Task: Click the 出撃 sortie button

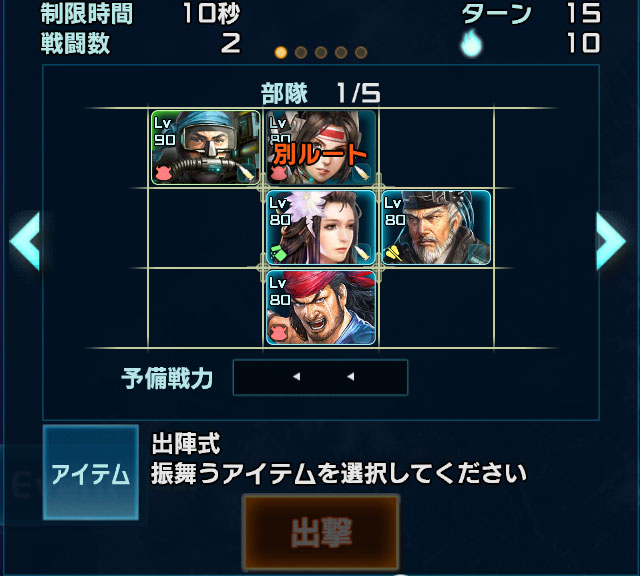Action: coord(321,532)
